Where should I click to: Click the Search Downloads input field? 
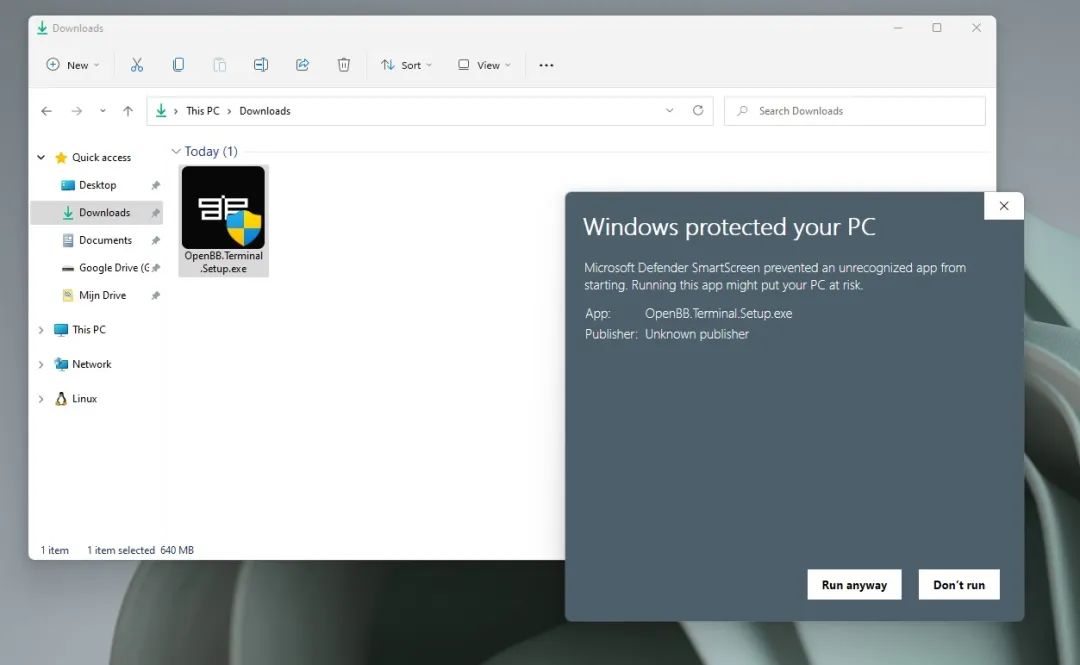(x=855, y=111)
